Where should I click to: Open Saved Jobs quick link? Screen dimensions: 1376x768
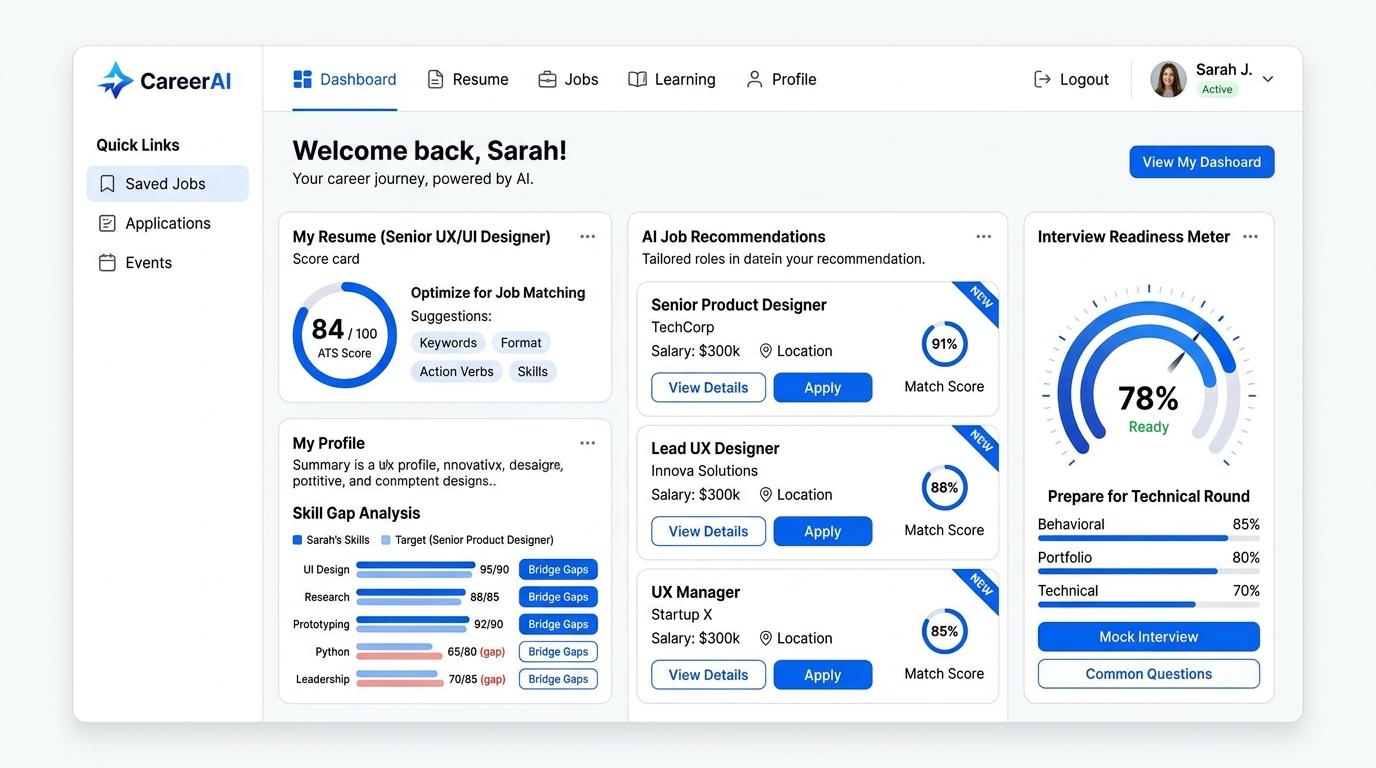(x=168, y=184)
